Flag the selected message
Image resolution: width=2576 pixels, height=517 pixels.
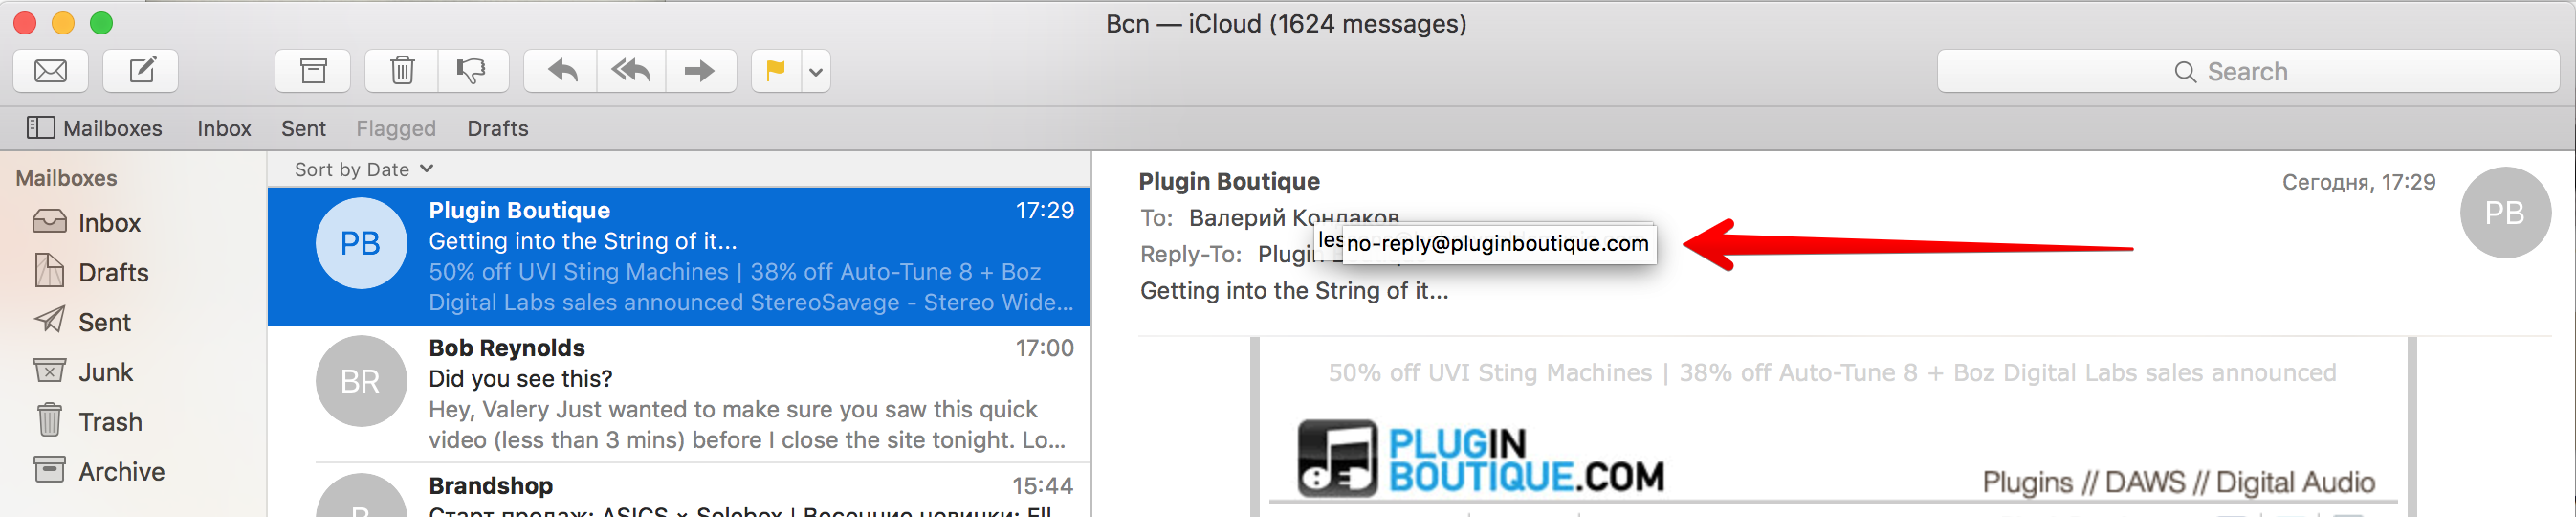[x=775, y=71]
